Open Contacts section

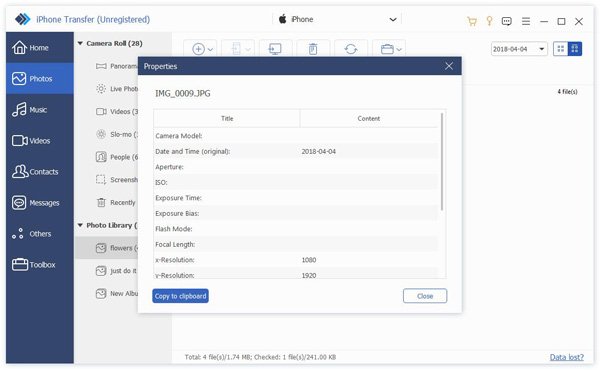point(40,172)
